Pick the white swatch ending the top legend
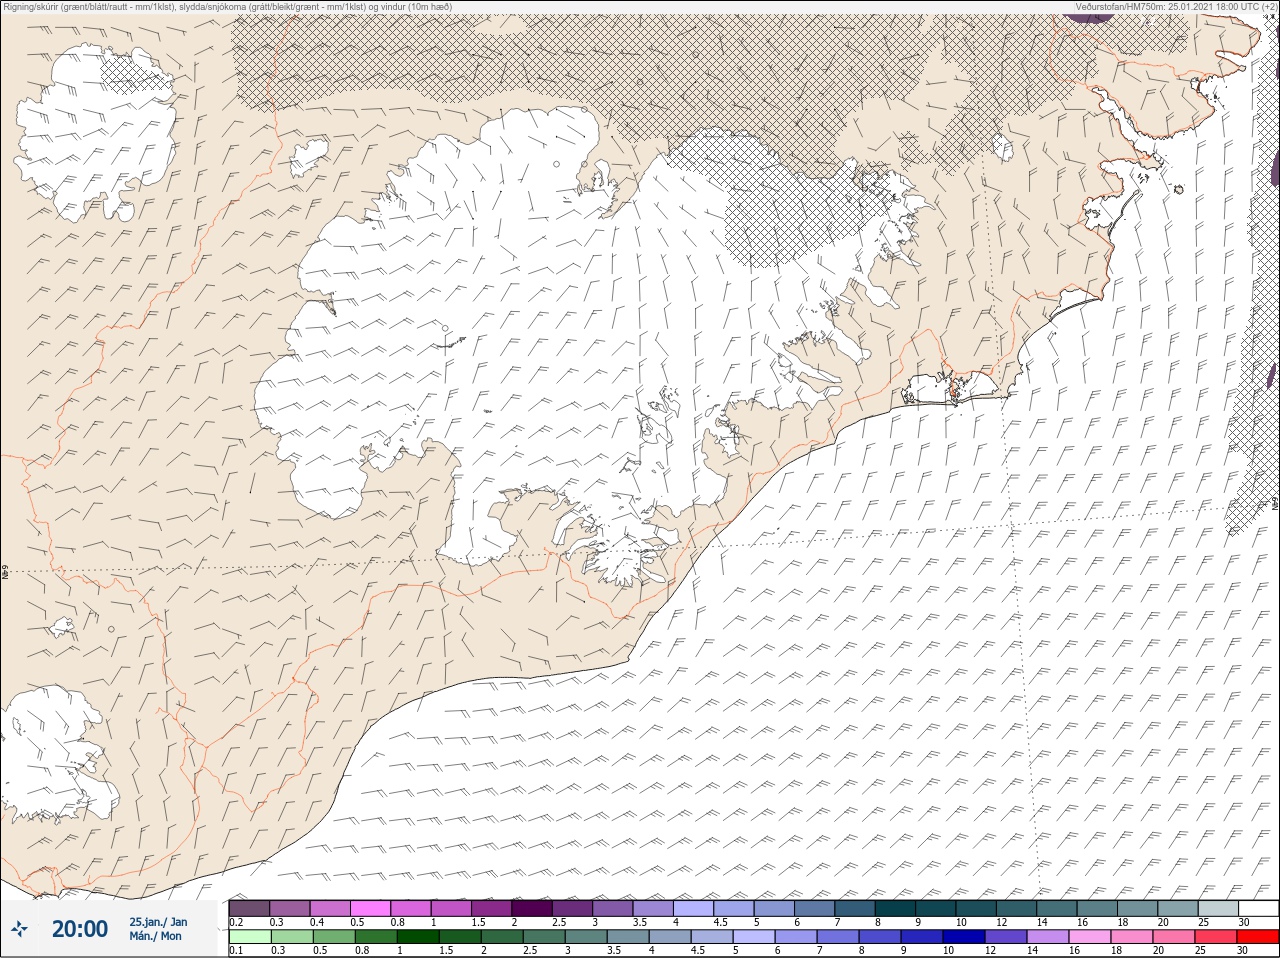1280x958 pixels. [x=1259, y=908]
